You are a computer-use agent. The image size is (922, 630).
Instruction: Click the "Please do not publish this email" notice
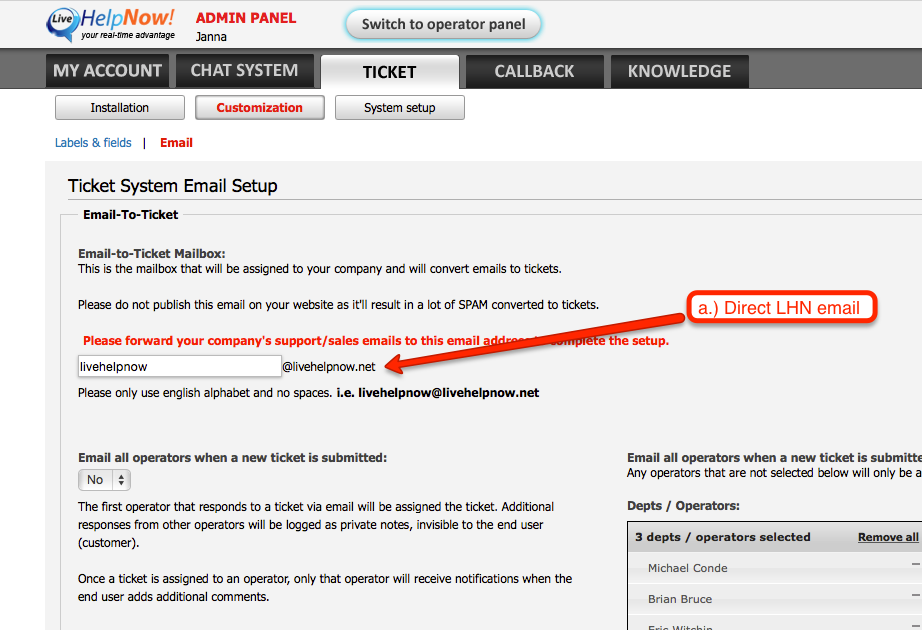tap(339, 305)
